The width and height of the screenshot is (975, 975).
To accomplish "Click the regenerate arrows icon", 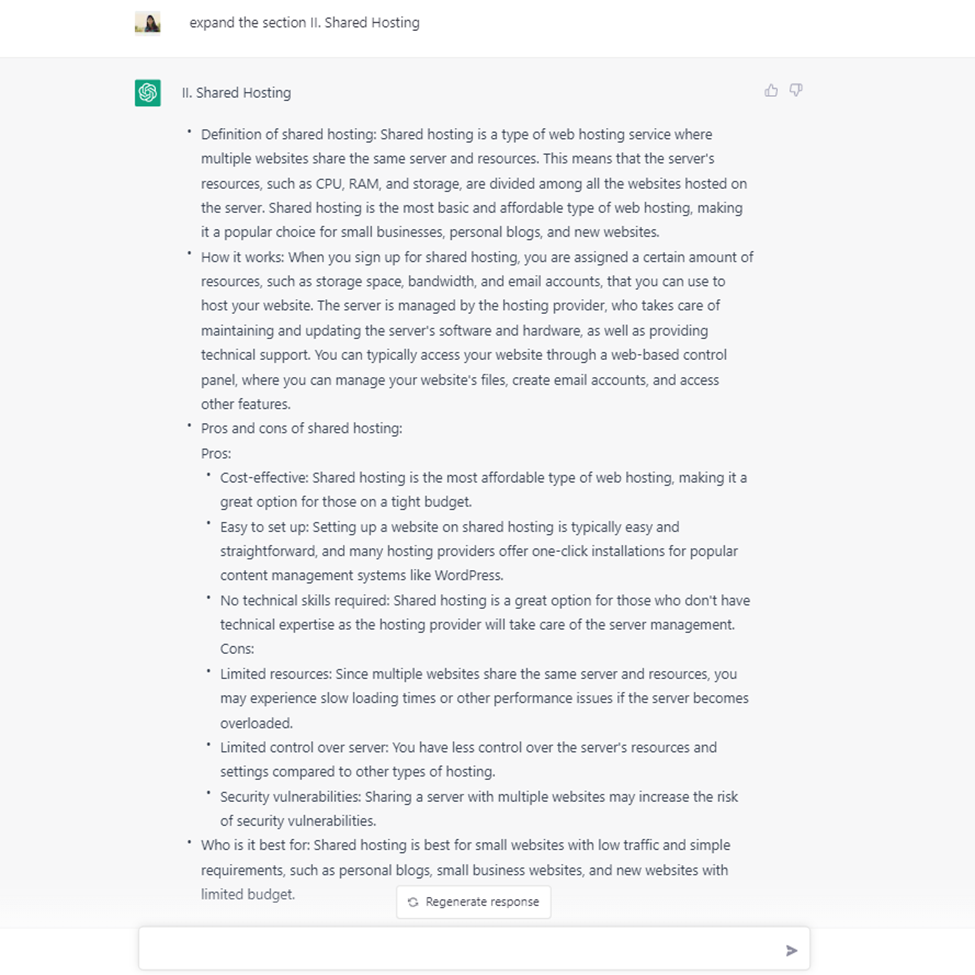I will (x=412, y=901).
